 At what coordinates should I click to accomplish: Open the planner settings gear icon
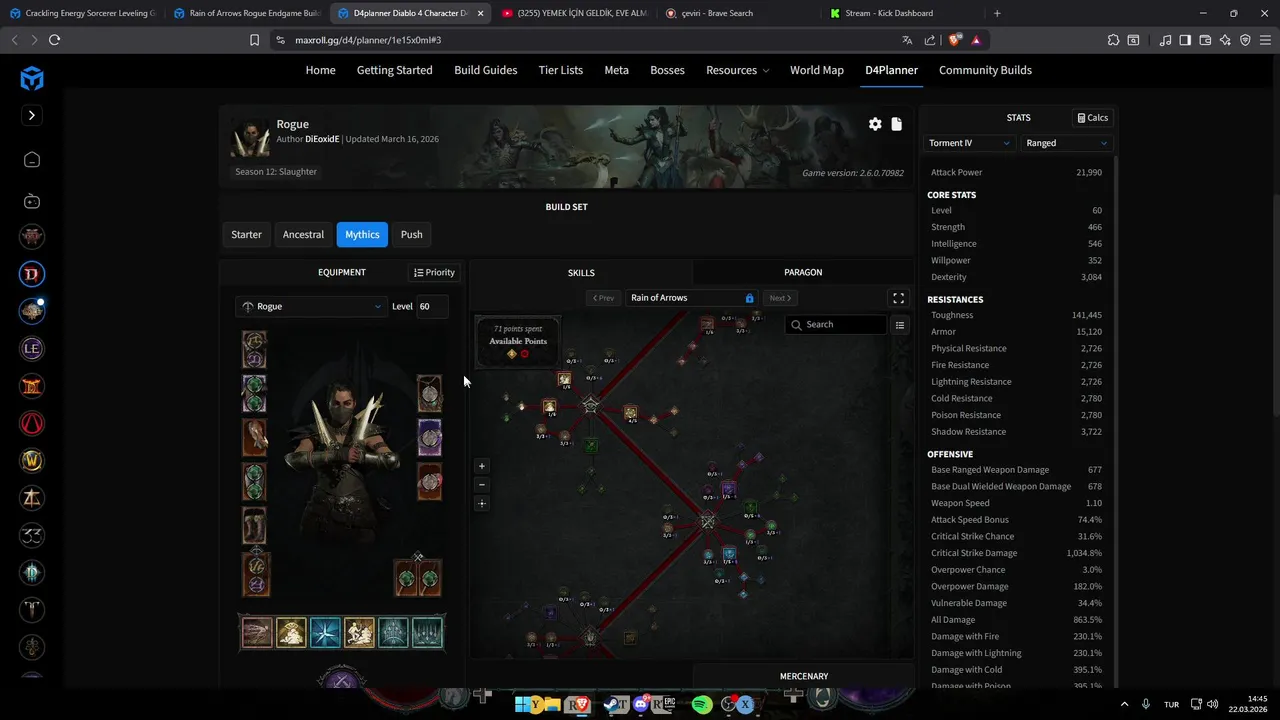(875, 124)
